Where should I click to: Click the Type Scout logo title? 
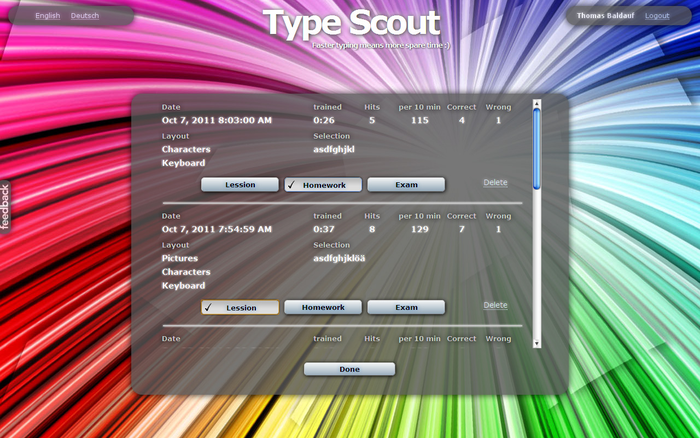351,23
